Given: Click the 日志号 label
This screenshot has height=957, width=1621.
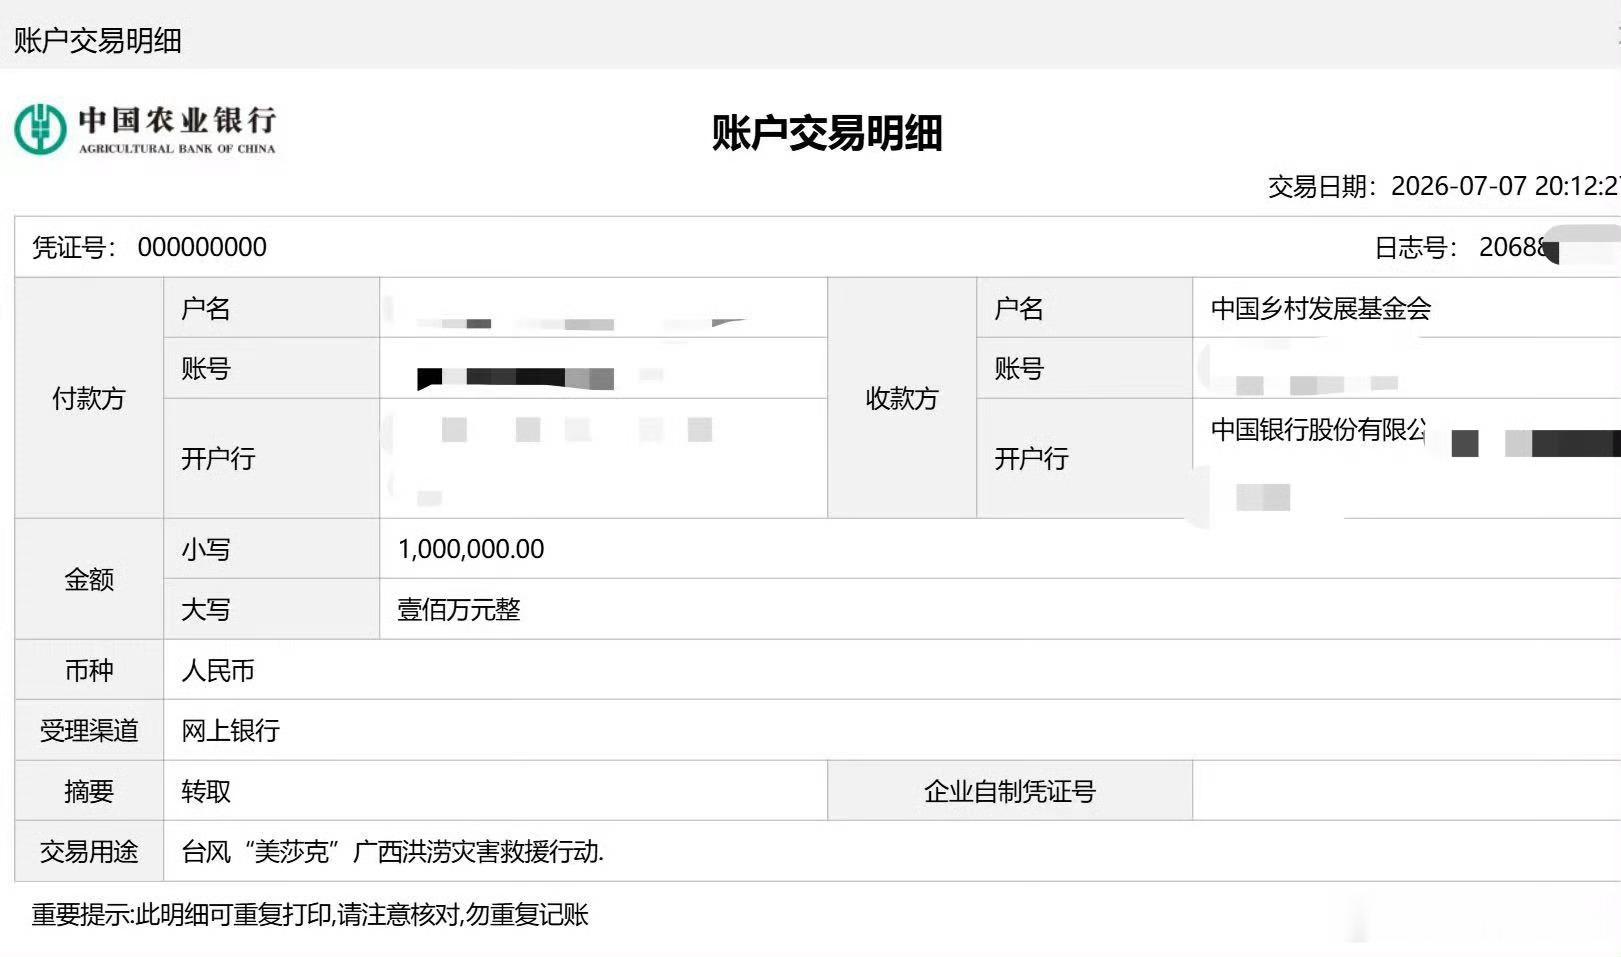Looking at the screenshot, I should point(1415,247).
